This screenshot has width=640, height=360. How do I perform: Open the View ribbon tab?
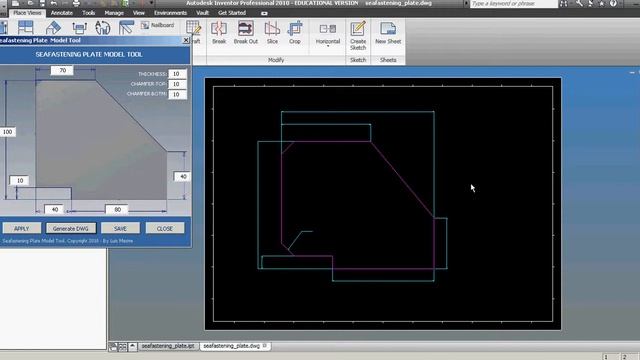coord(139,13)
